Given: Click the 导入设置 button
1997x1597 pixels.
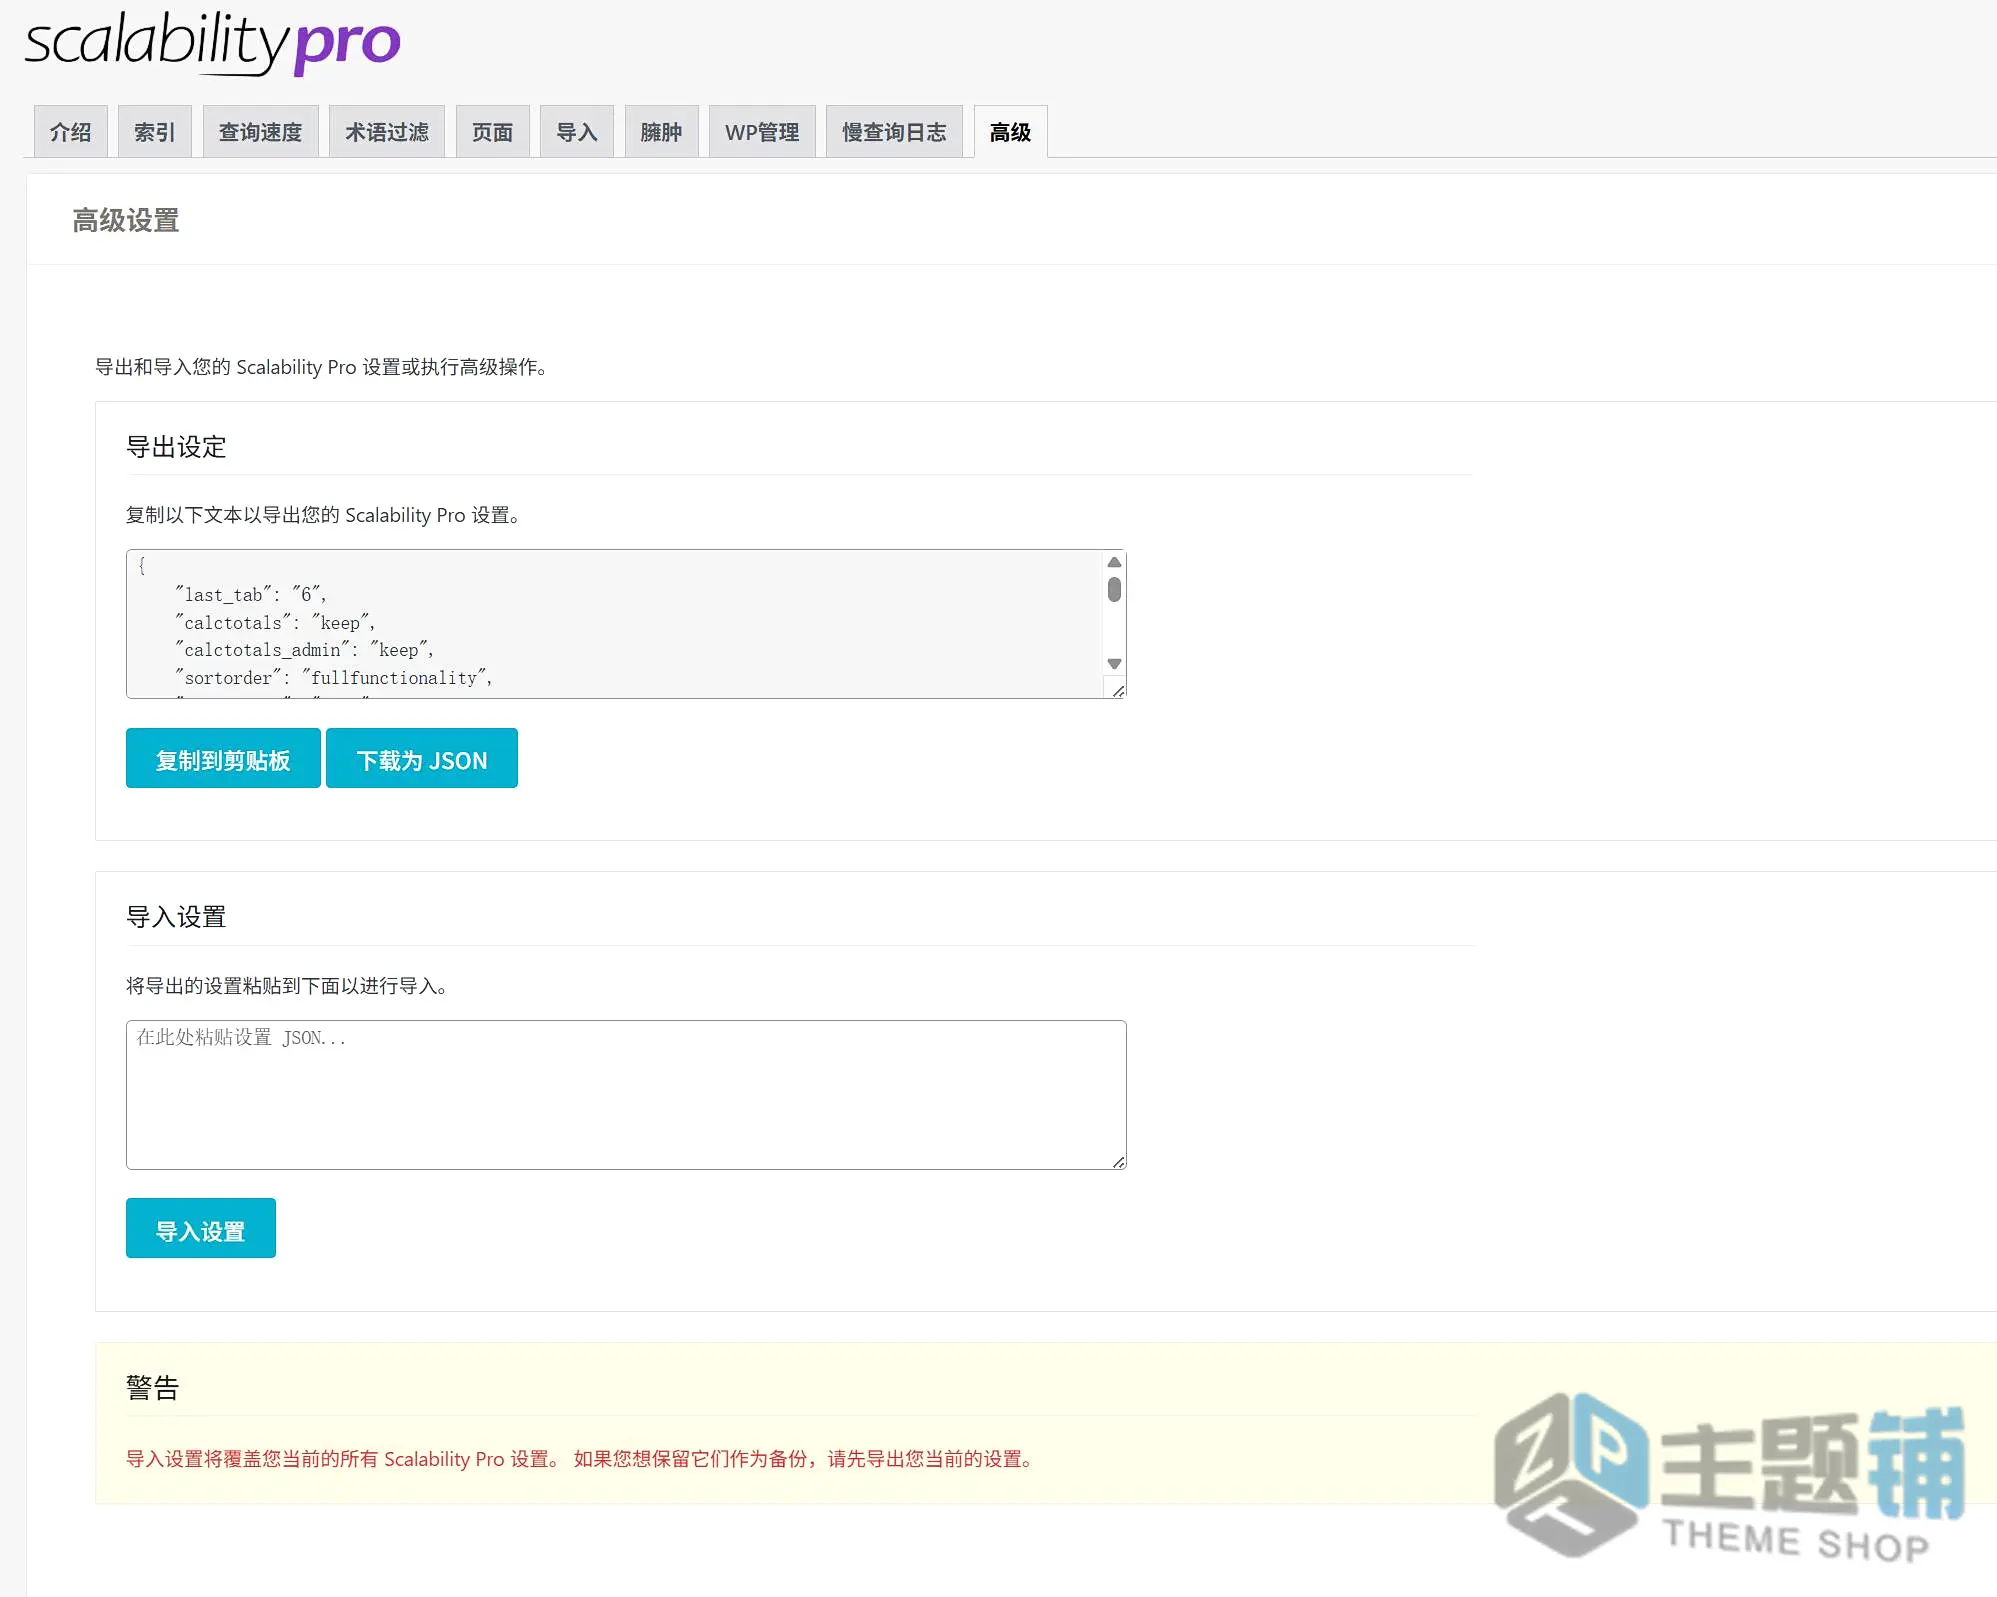Looking at the screenshot, I should pos(200,1229).
